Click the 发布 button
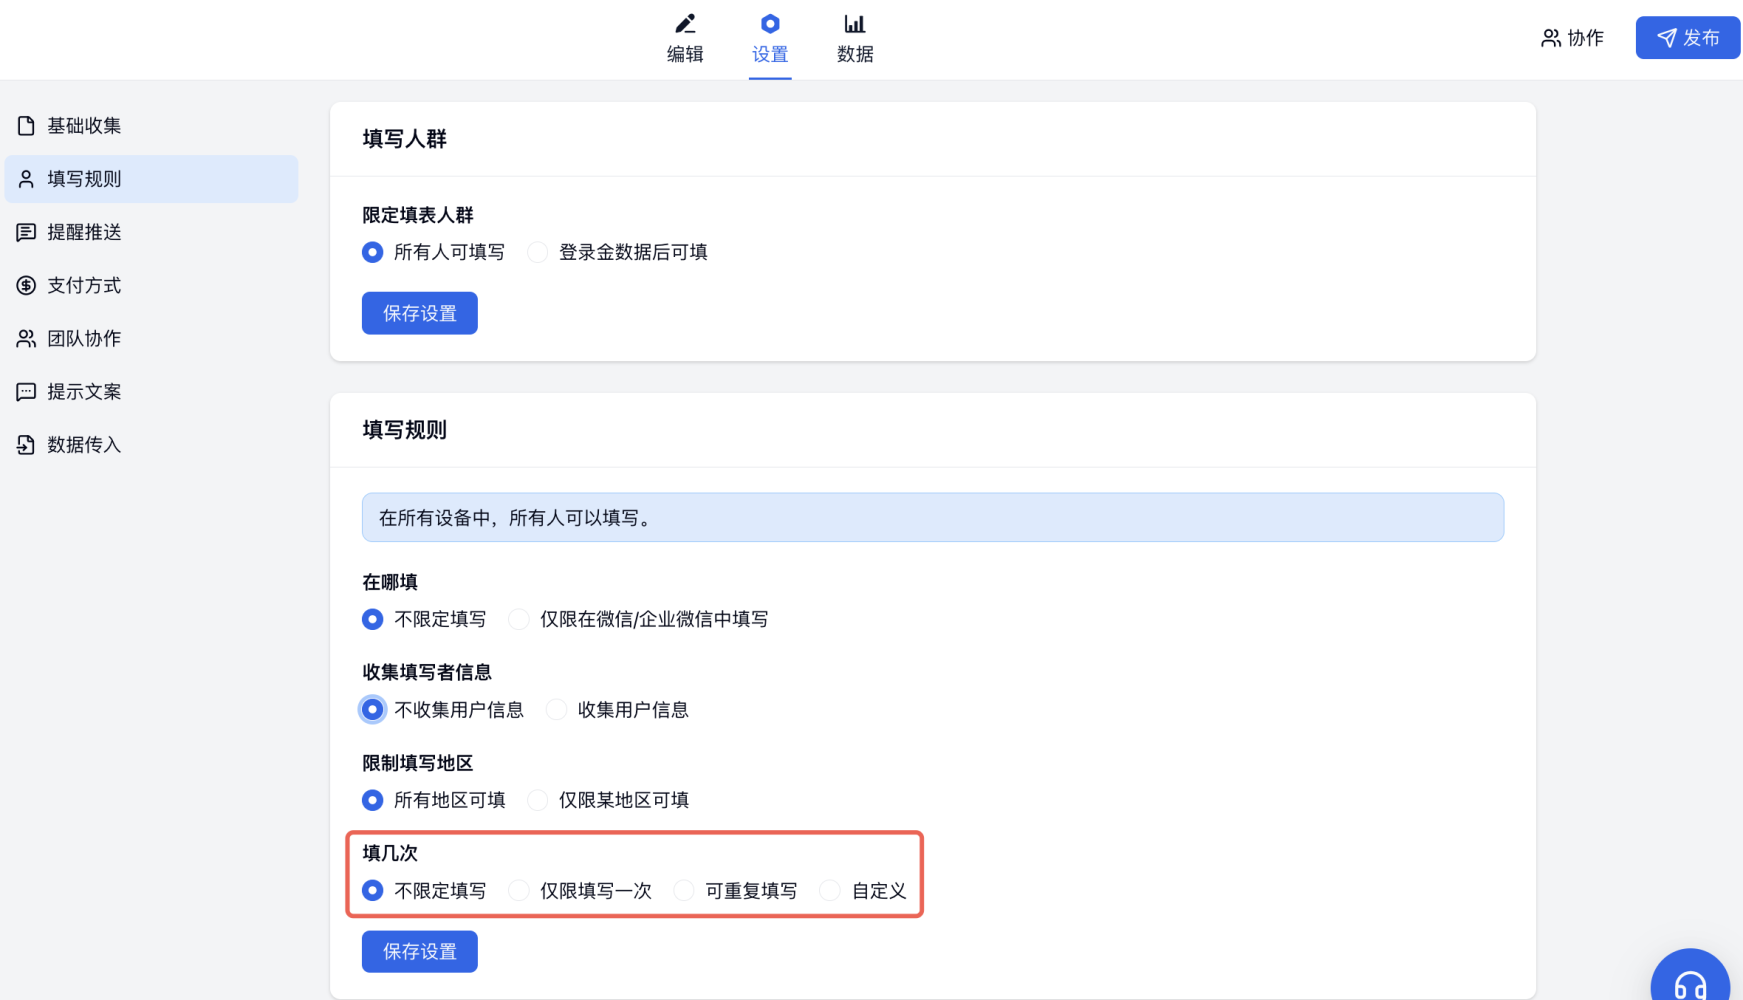The width and height of the screenshot is (1743, 1000). pos(1688,38)
